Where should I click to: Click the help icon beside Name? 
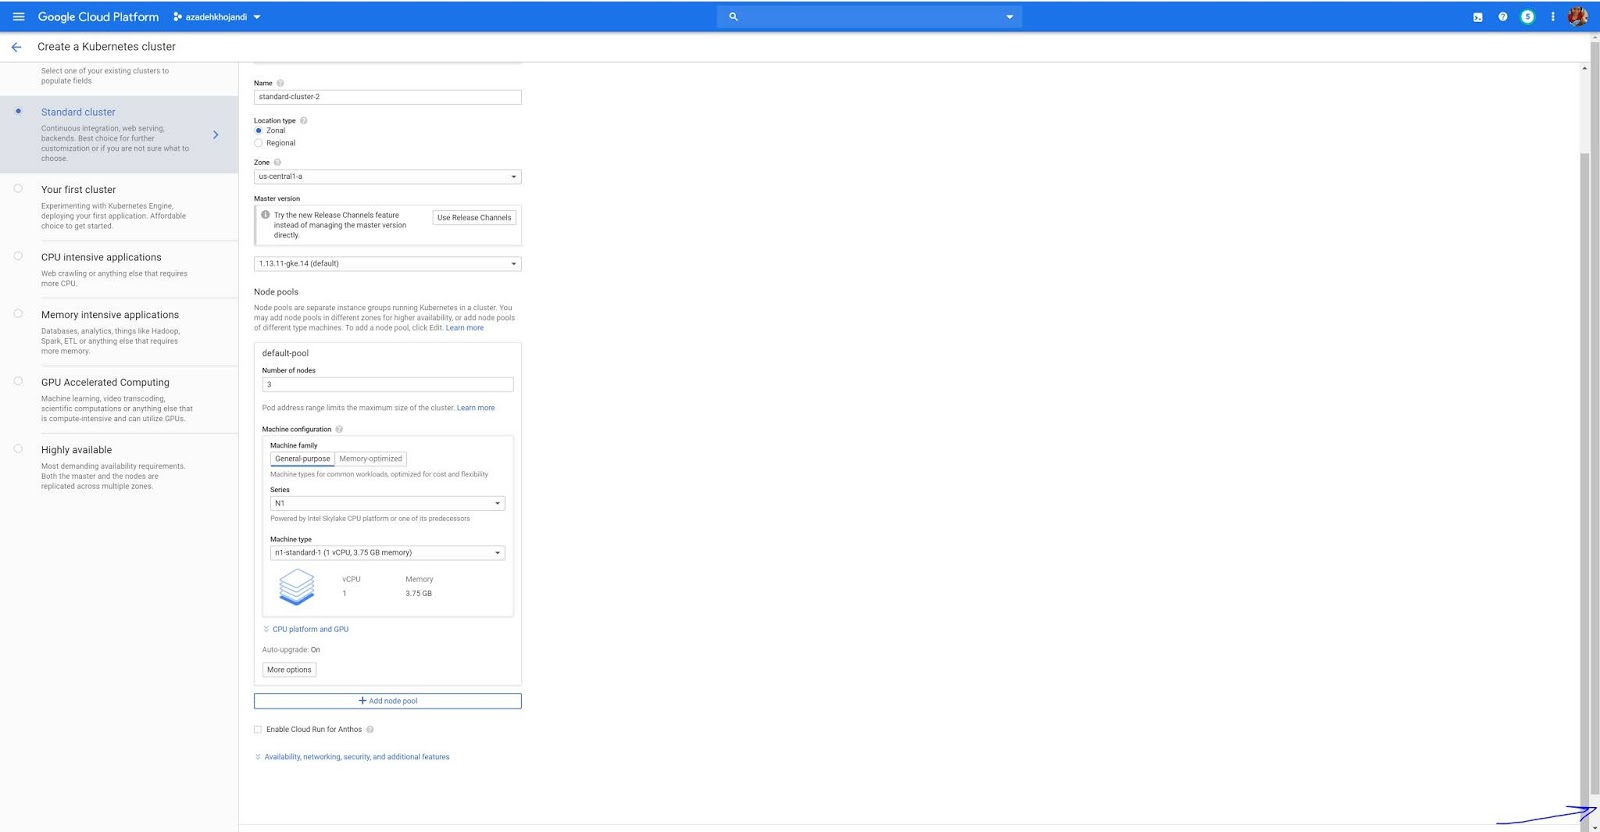pos(280,83)
